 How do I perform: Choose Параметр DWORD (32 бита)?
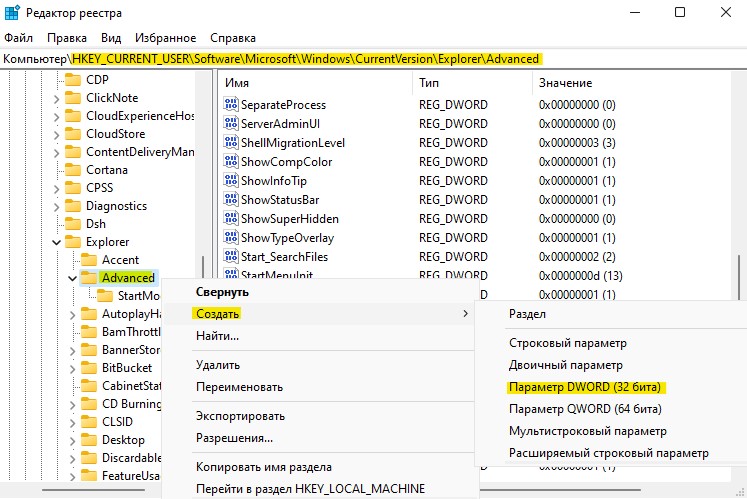pos(612,387)
